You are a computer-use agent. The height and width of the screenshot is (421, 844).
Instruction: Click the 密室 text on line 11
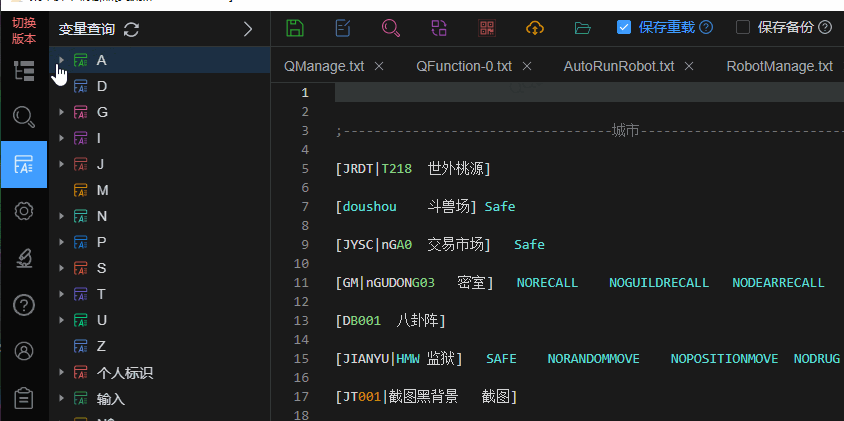pos(472,283)
